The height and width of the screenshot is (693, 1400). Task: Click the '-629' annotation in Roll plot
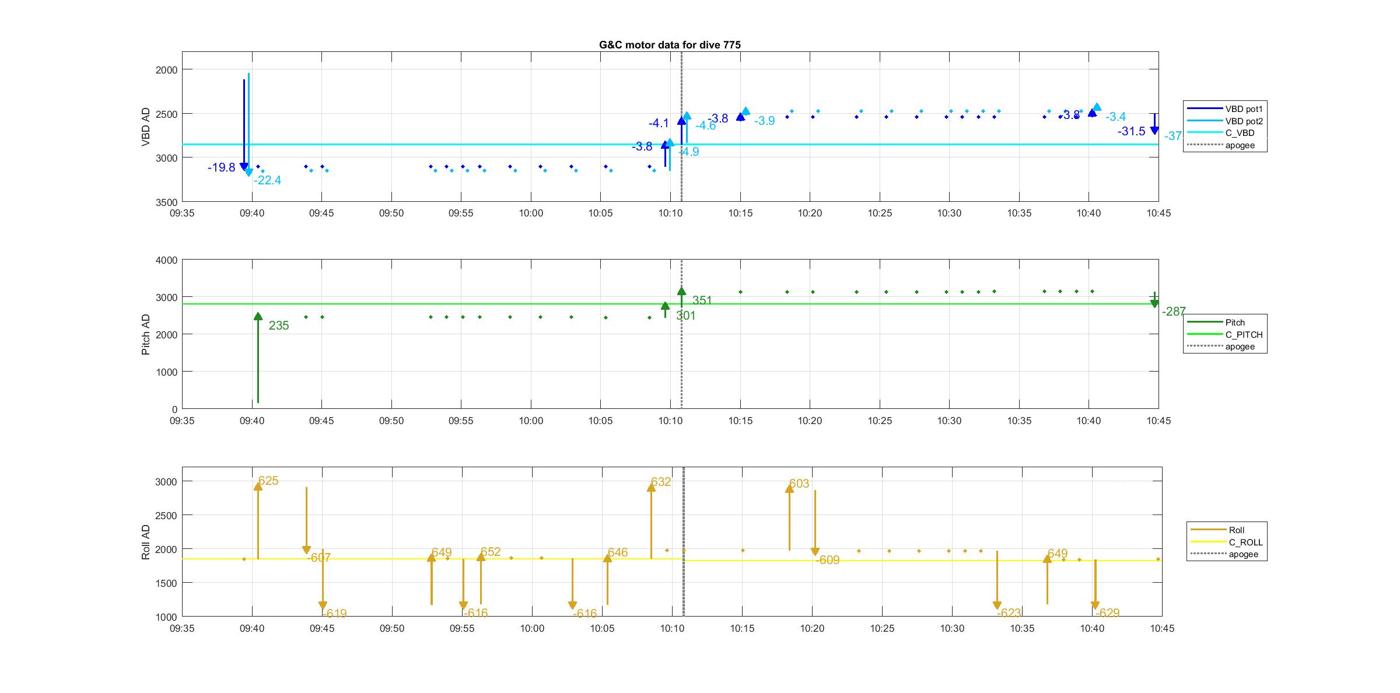(1108, 614)
